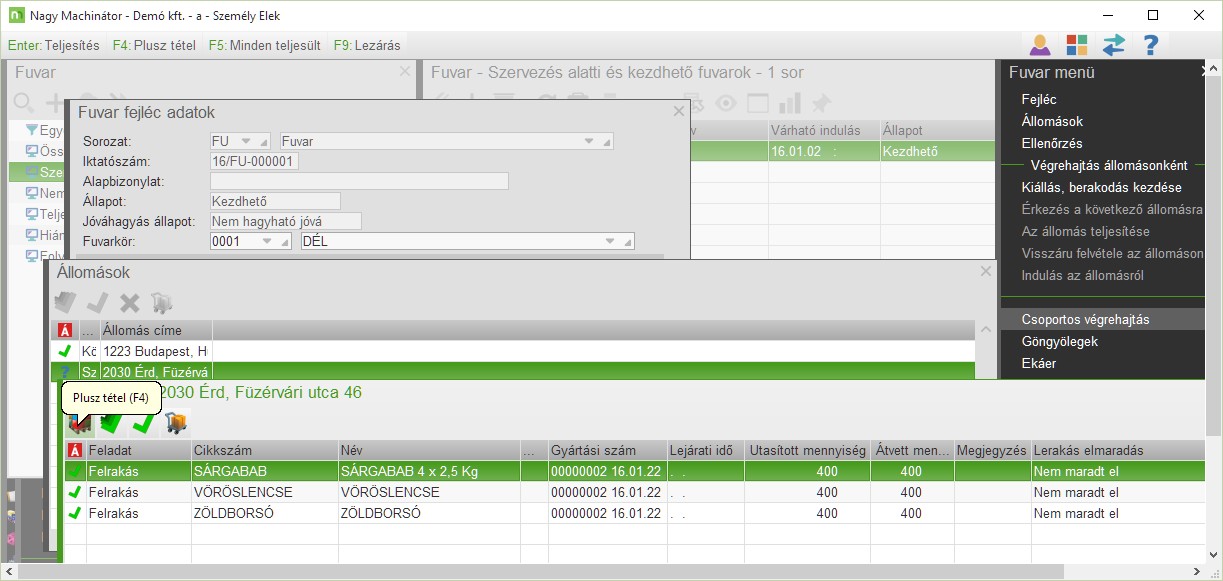Click the blue question mark in 2030 Érd row
1223x581 pixels.
click(65, 371)
